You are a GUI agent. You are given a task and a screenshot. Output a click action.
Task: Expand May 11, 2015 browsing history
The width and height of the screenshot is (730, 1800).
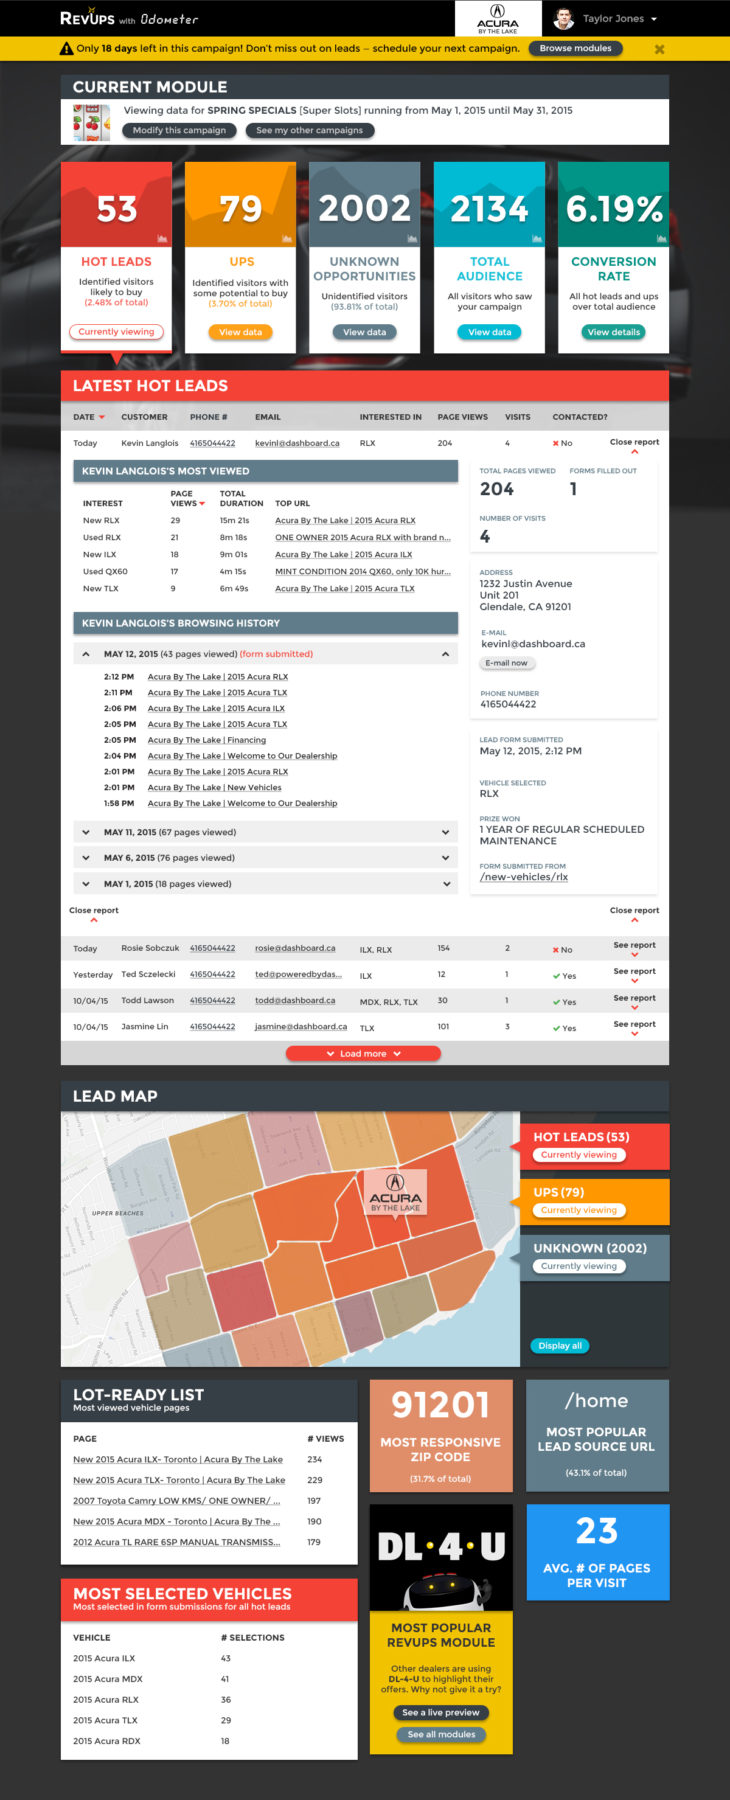click(x=265, y=832)
